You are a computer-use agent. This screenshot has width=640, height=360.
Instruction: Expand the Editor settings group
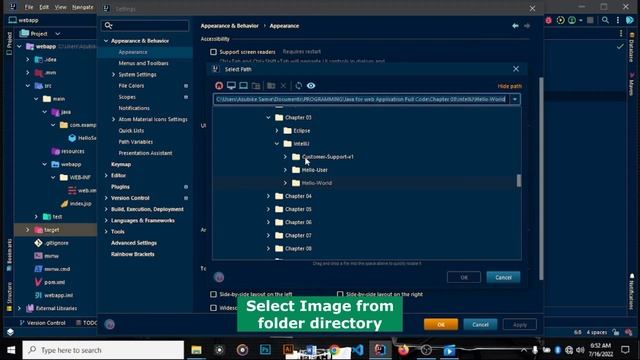click(106, 176)
